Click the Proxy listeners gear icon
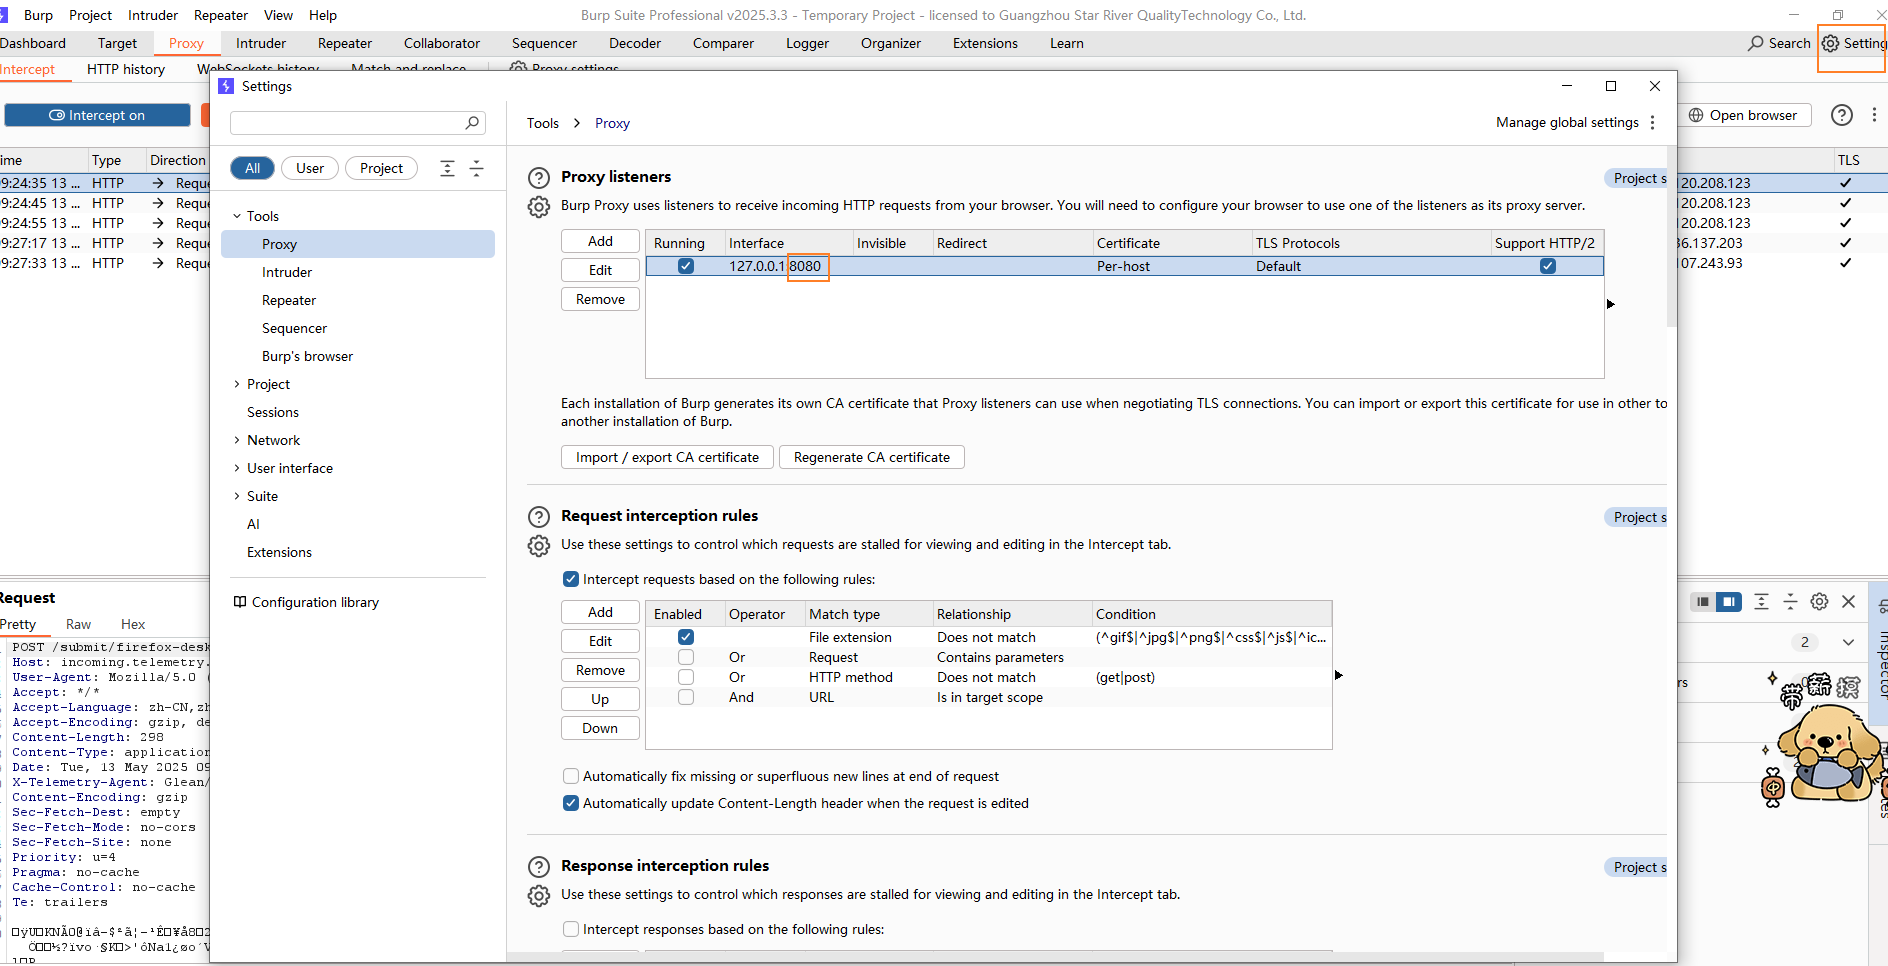 pos(539,207)
